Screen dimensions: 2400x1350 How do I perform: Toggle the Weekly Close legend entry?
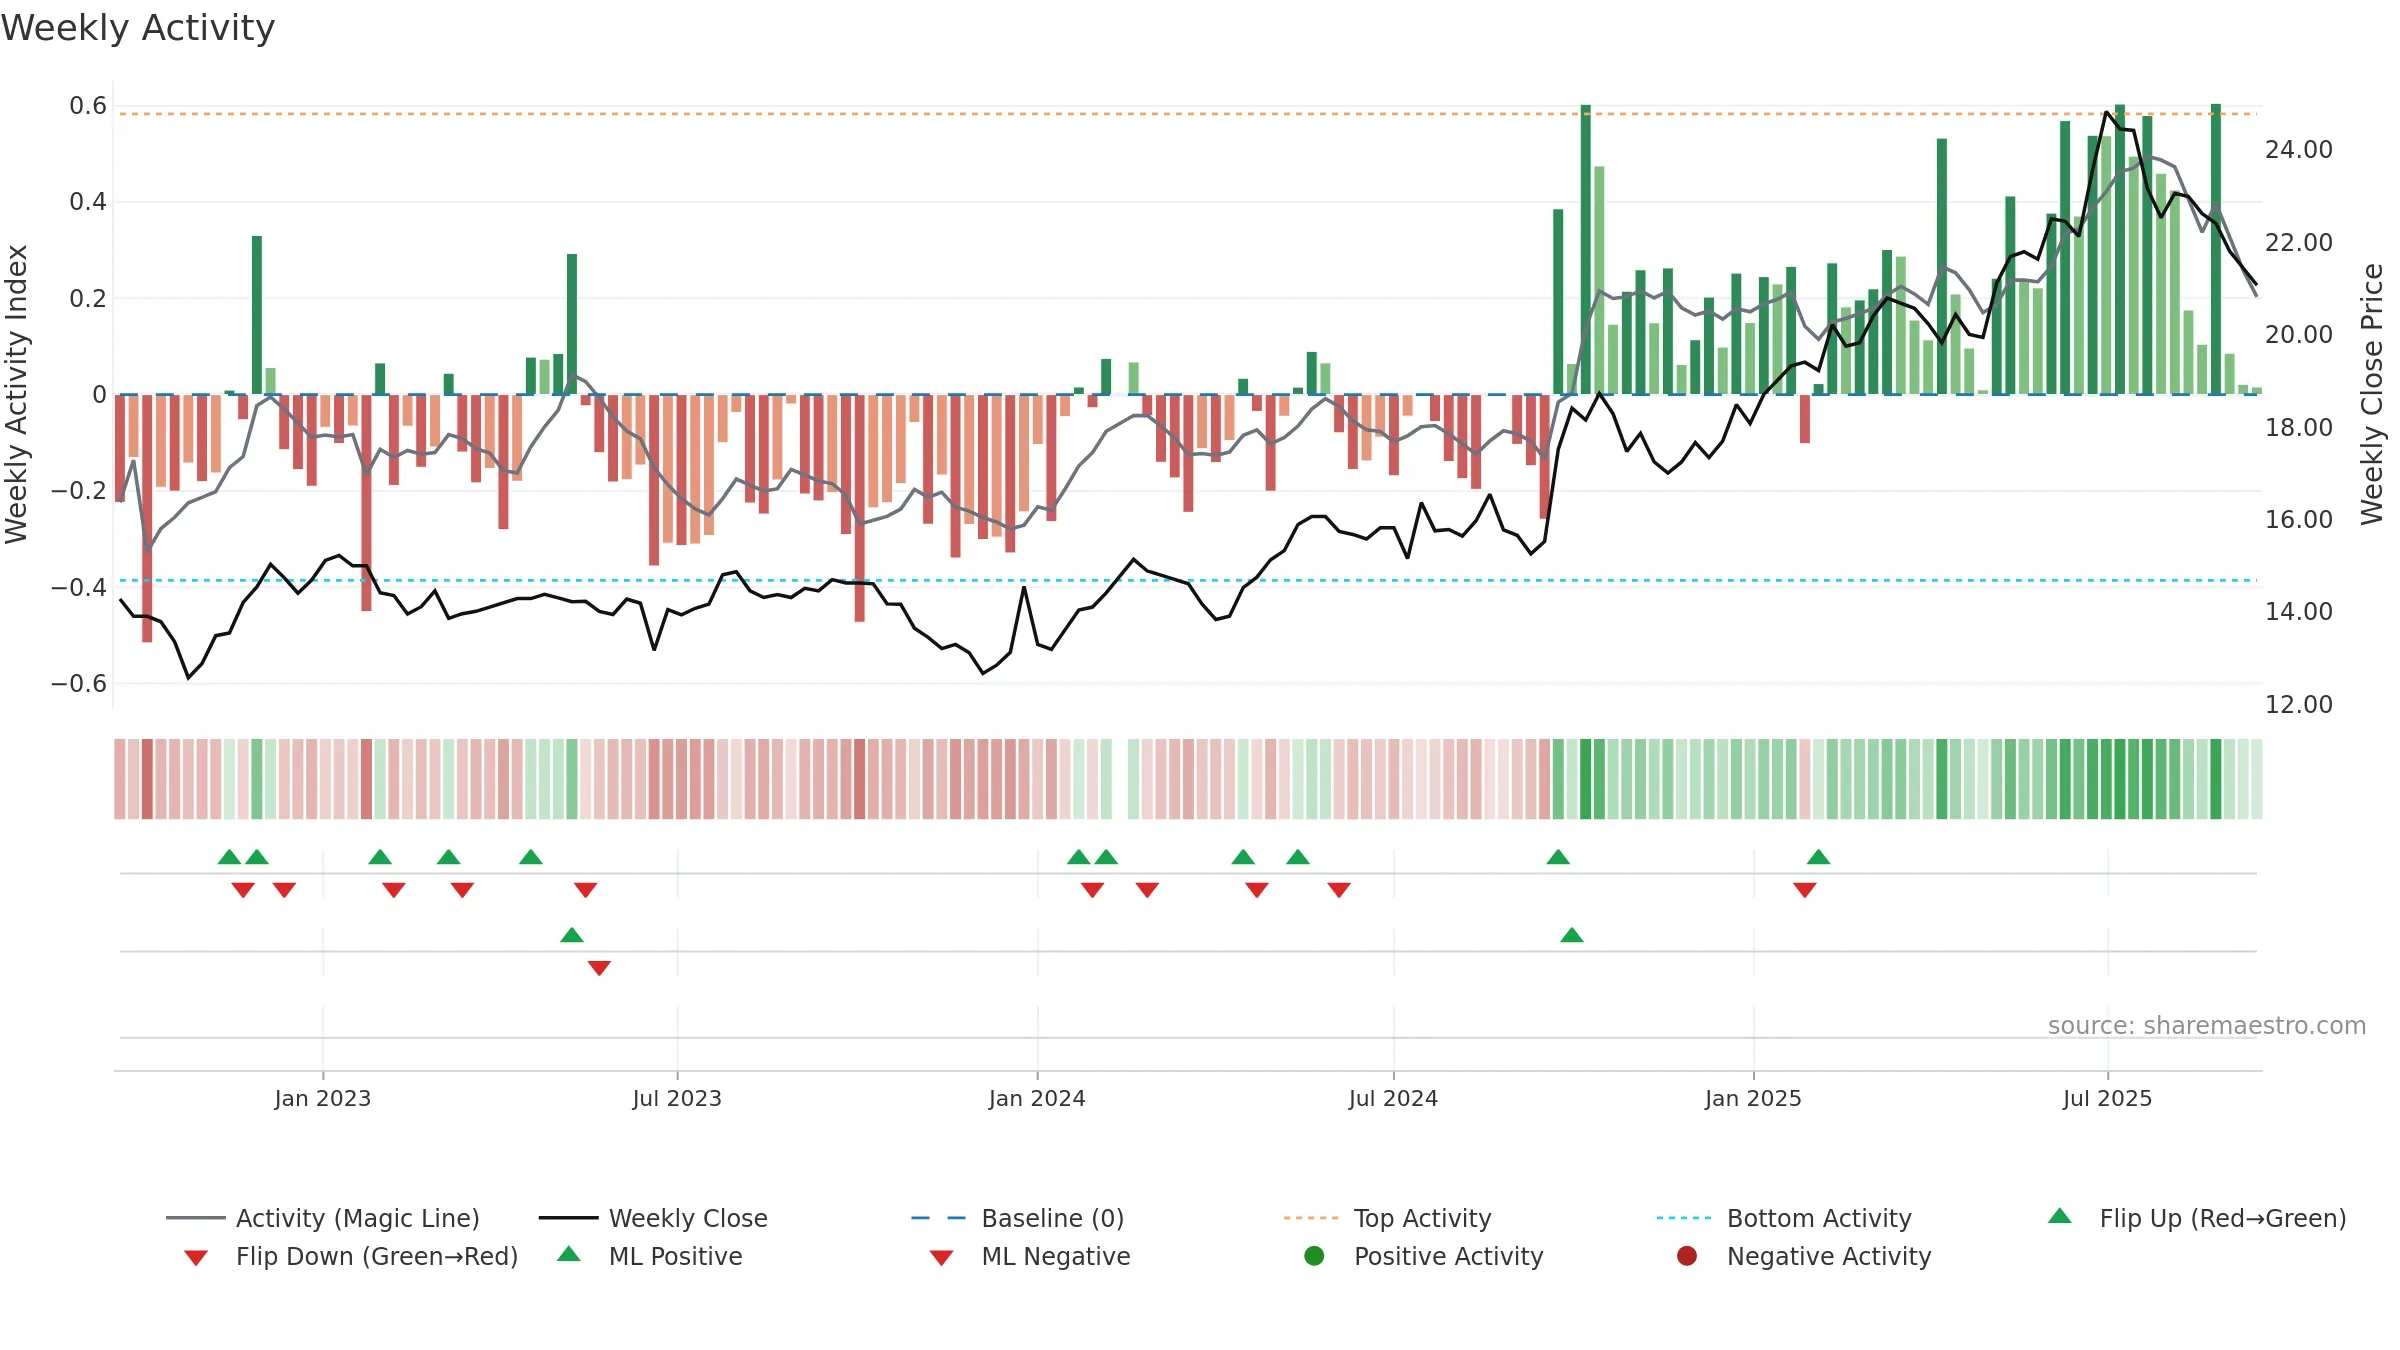point(653,1218)
